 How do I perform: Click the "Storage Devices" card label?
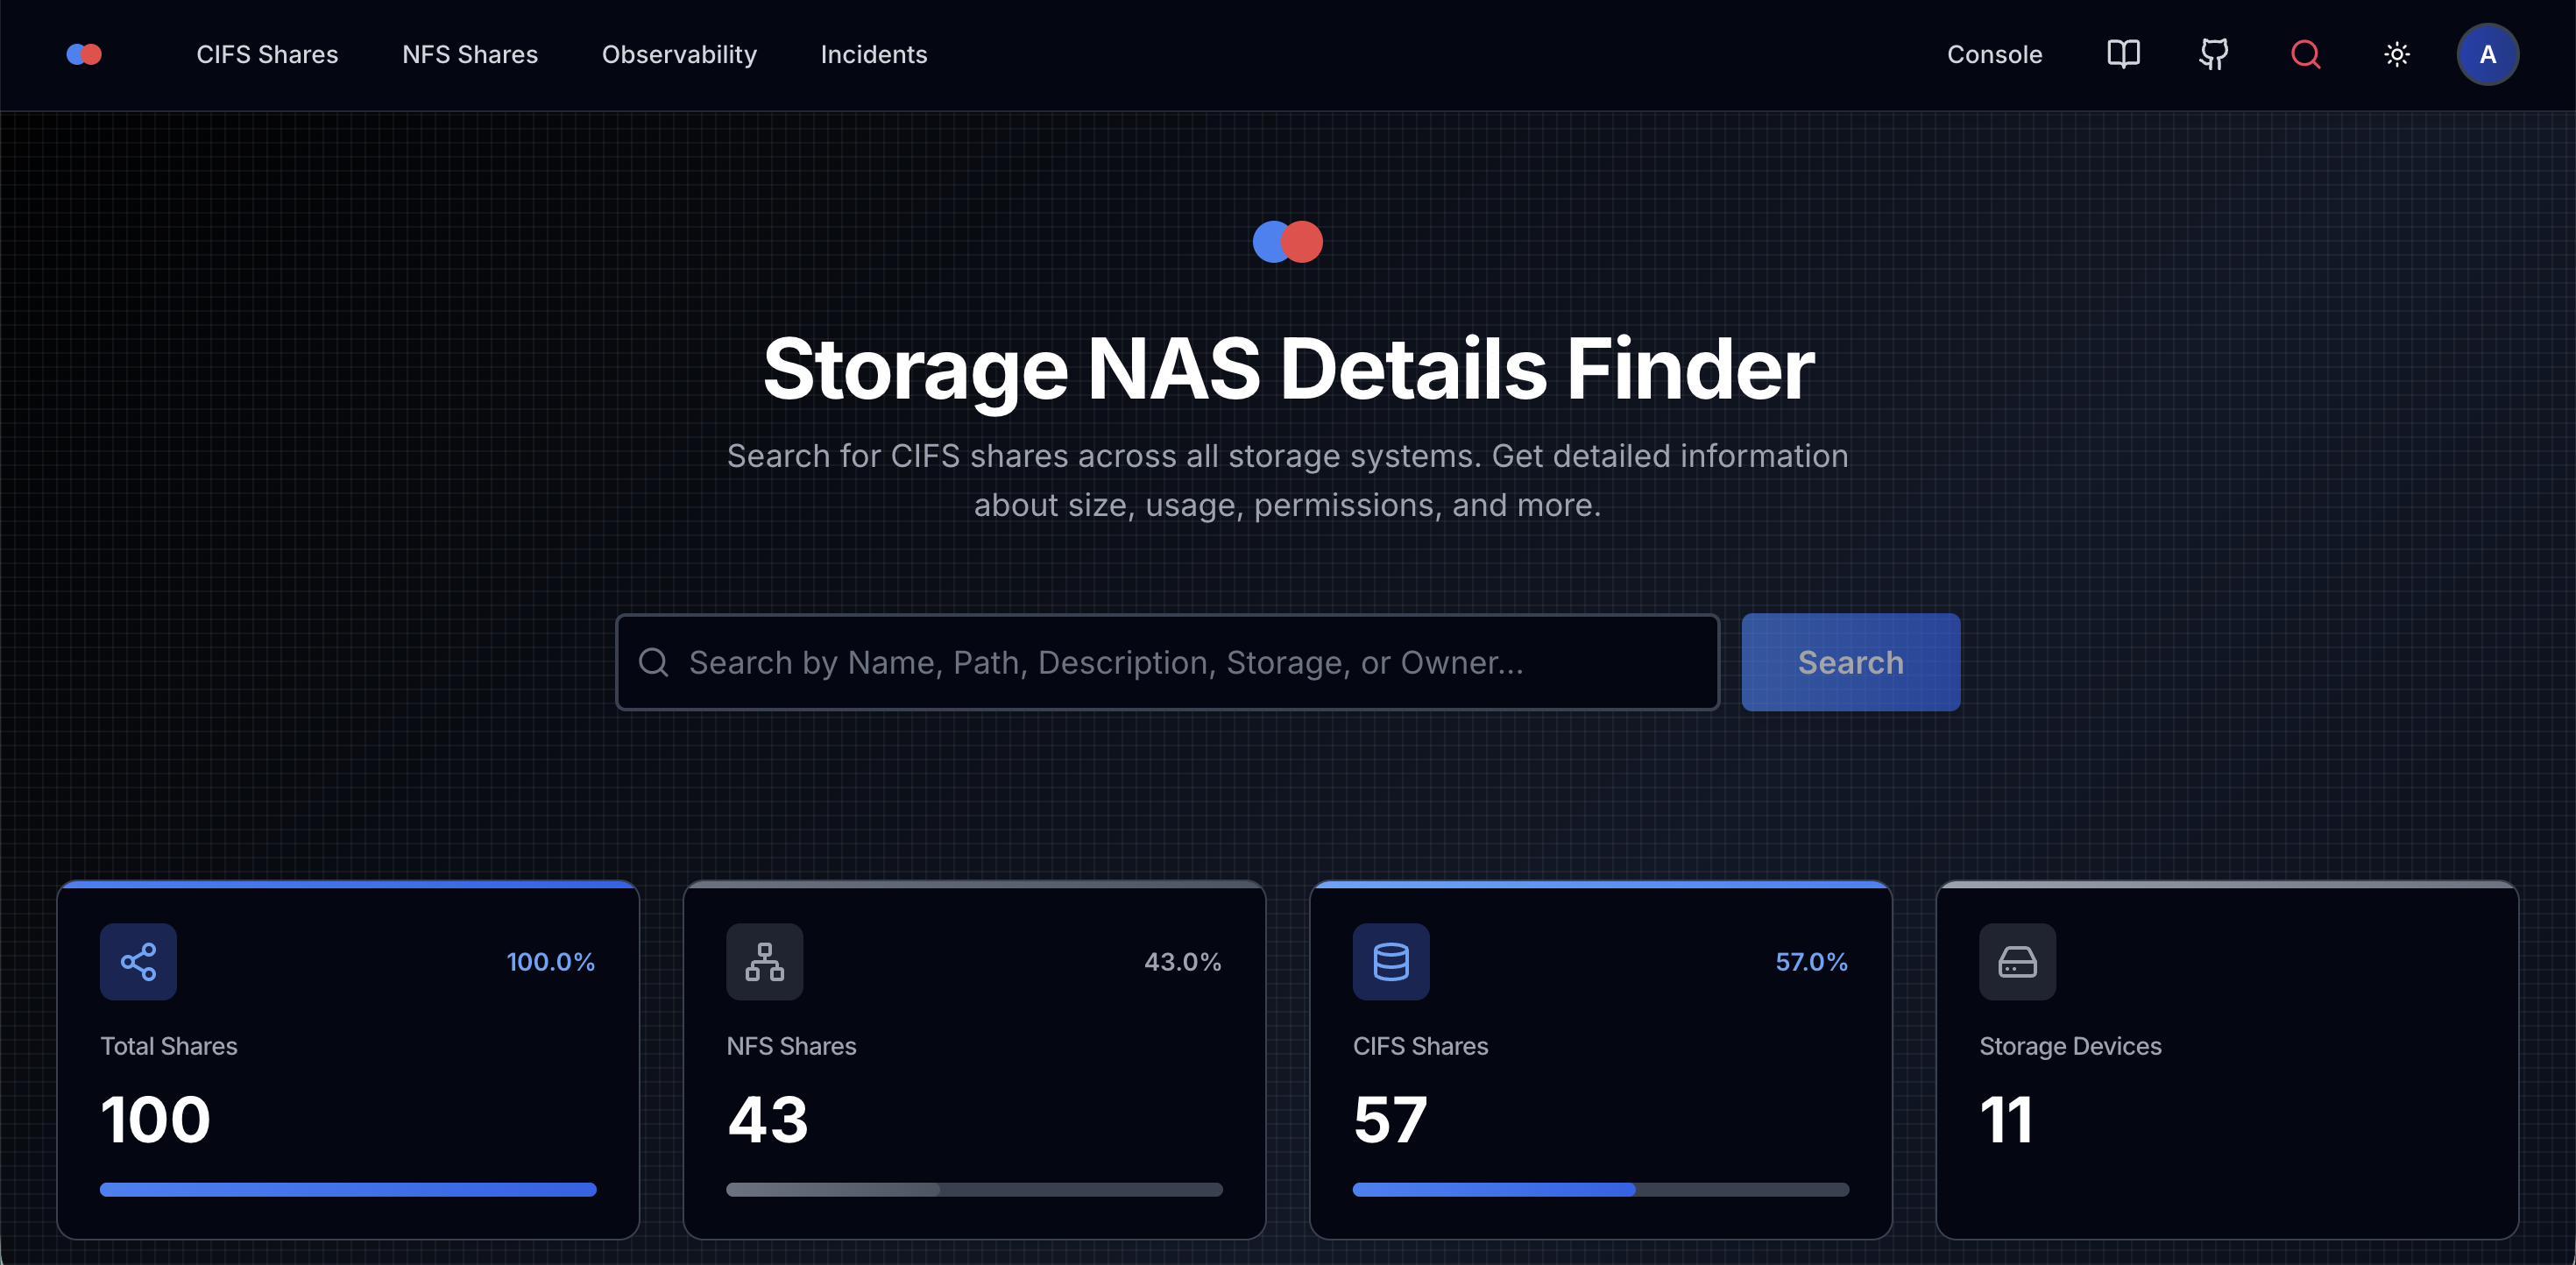coord(2070,1046)
